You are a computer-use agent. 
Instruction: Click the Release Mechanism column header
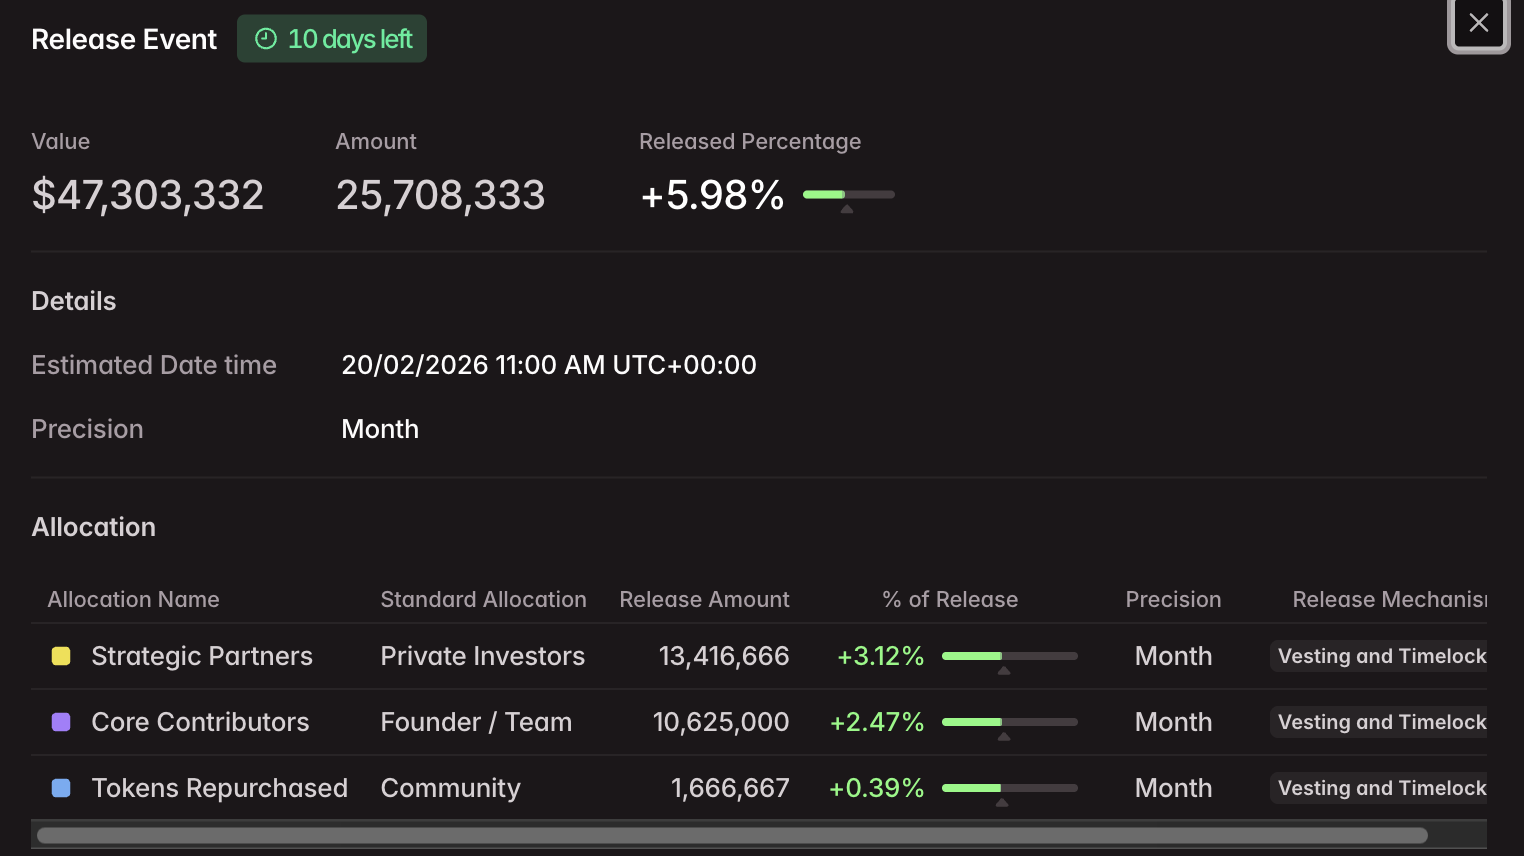click(1388, 599)
